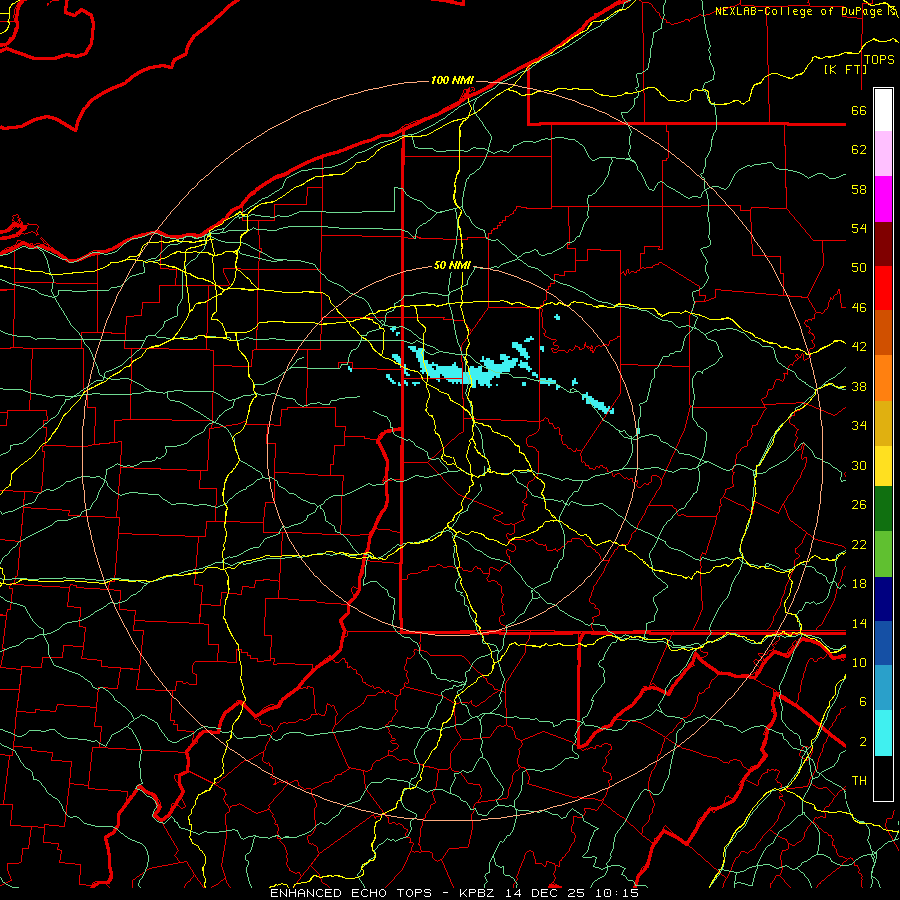Click the "TH" threshold legend label
900x900 pixels.
tap(859, 780)
